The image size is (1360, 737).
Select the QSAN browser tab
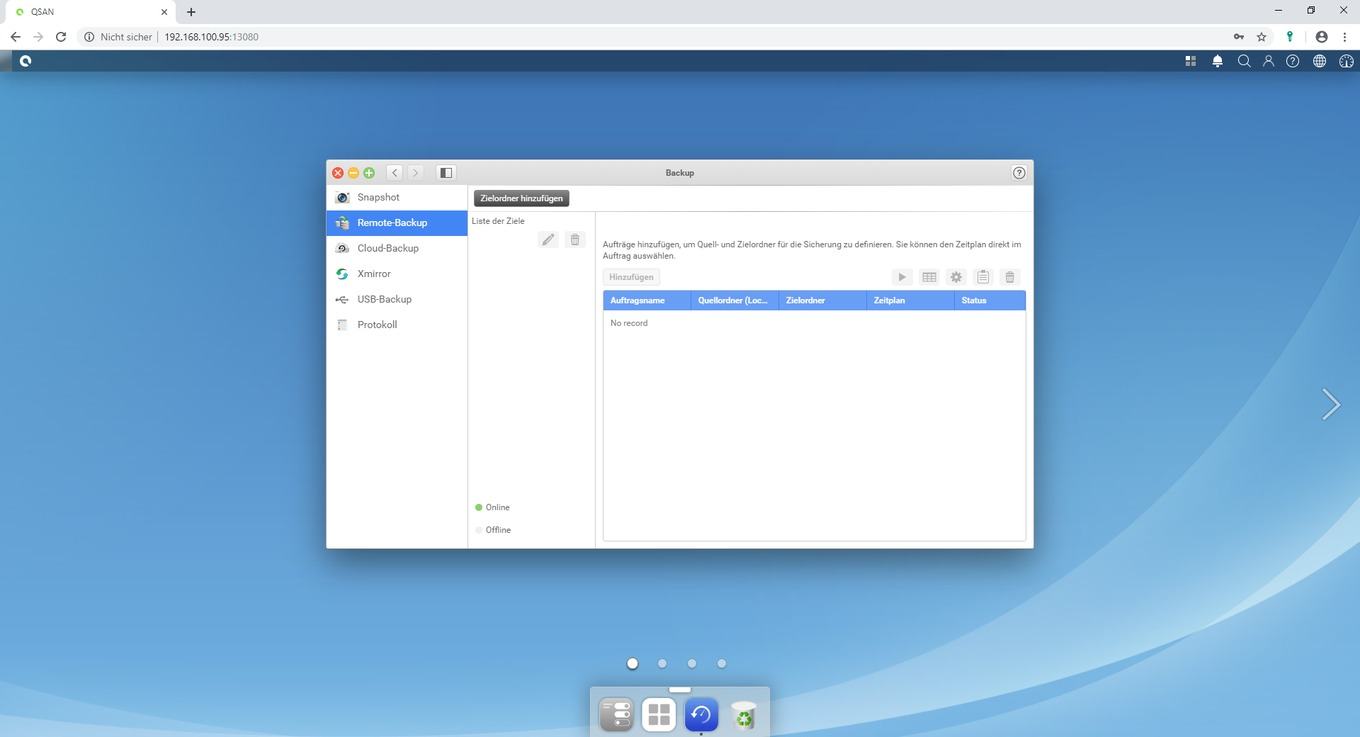(x=92, y=12)
